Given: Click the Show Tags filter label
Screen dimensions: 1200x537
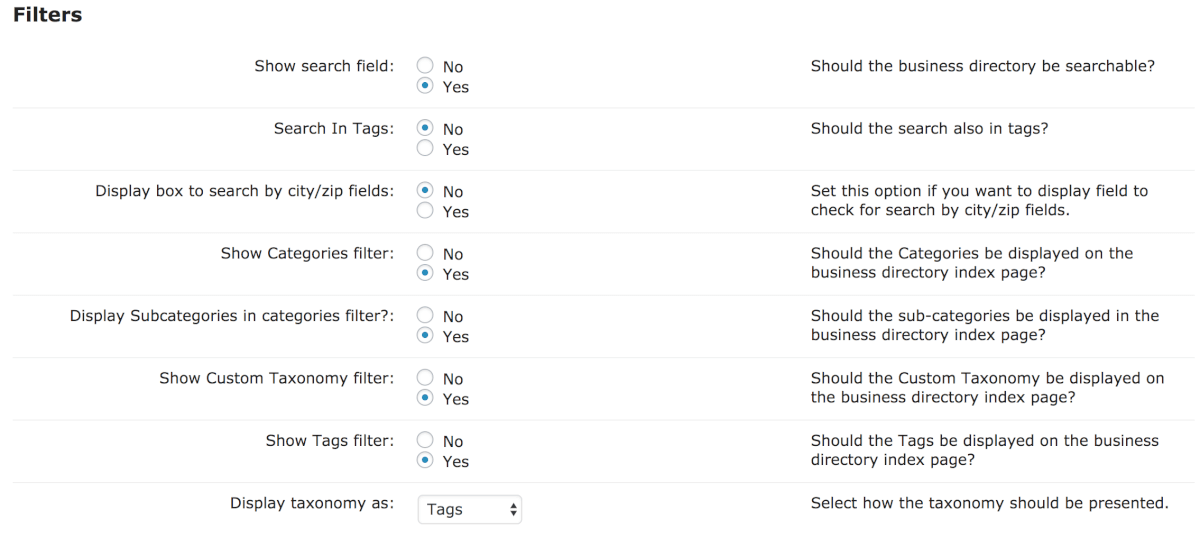Looking at the screenshot, I should (330, 441).
